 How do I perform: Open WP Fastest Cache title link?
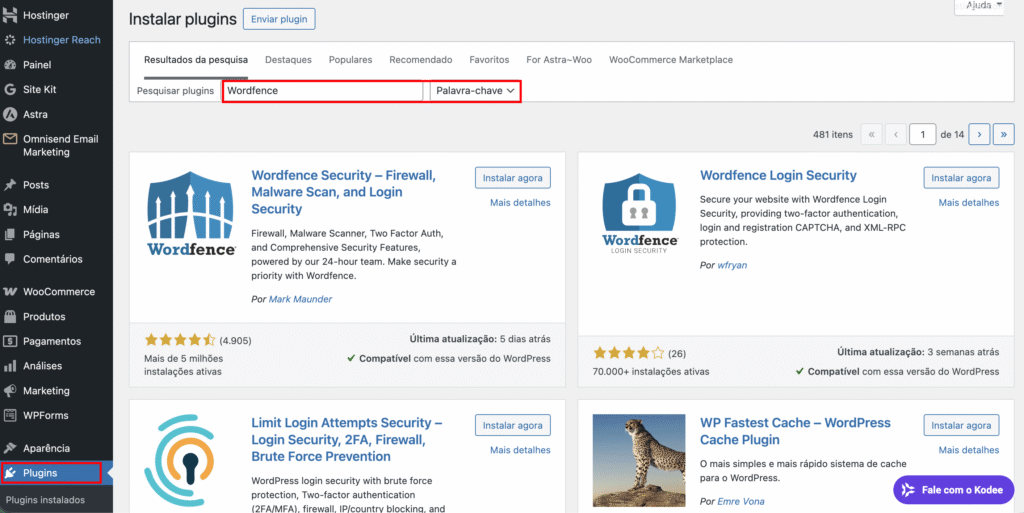[x=795, y=431]
